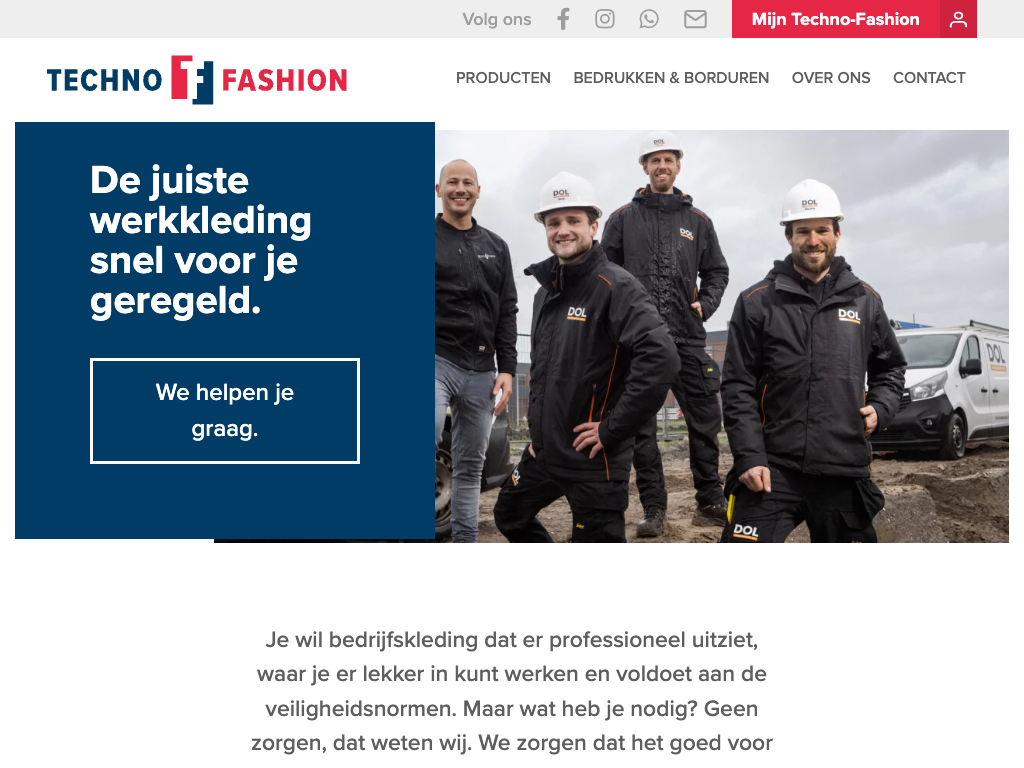The height and width of the screenshot is (768, 1024).
Task: Go to the Over Ons page
Action: 831,78
